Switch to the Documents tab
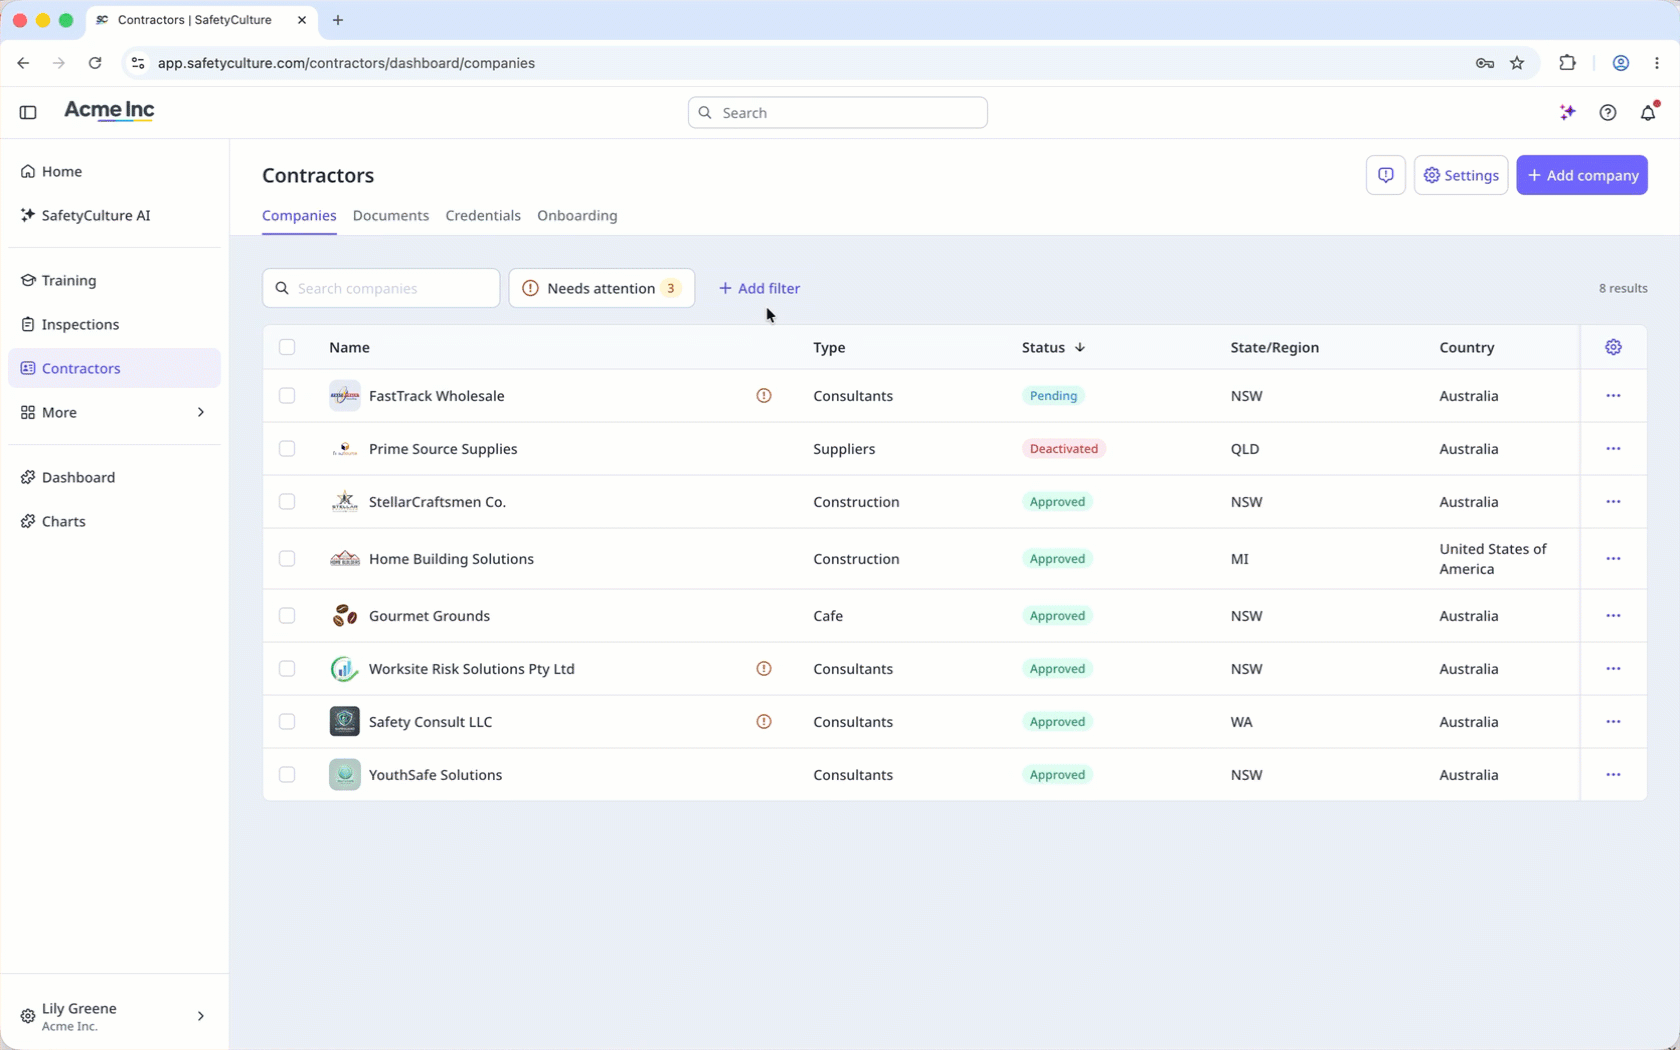 (391, 216)
